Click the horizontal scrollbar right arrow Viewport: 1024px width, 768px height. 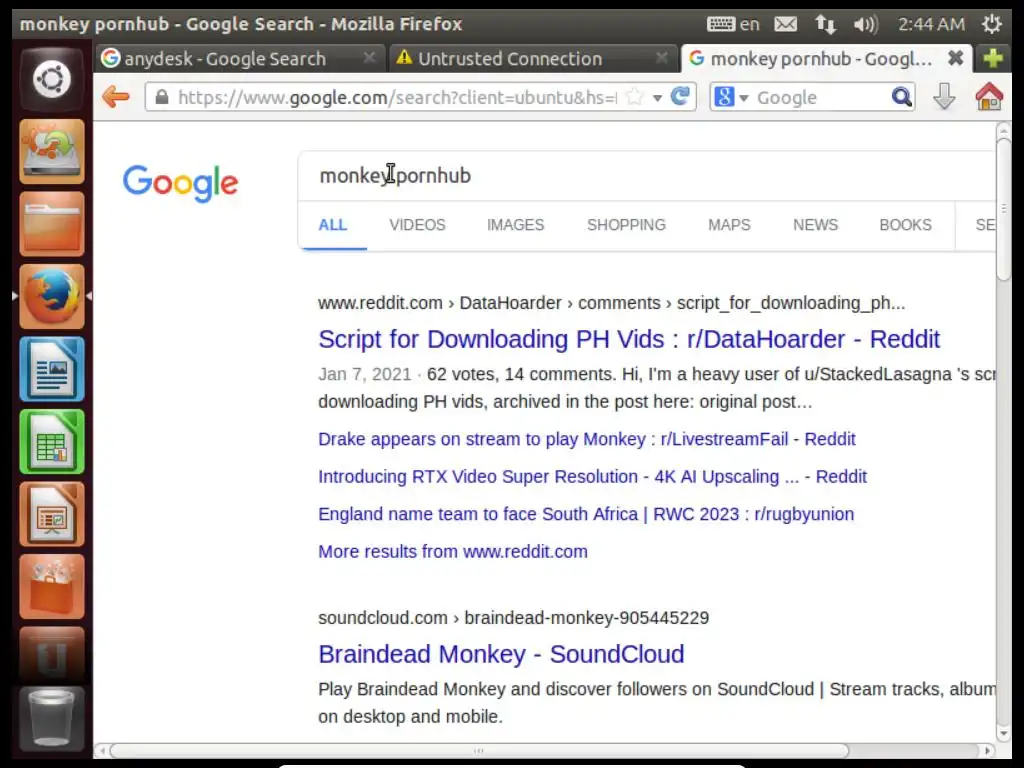pos(987,750)
